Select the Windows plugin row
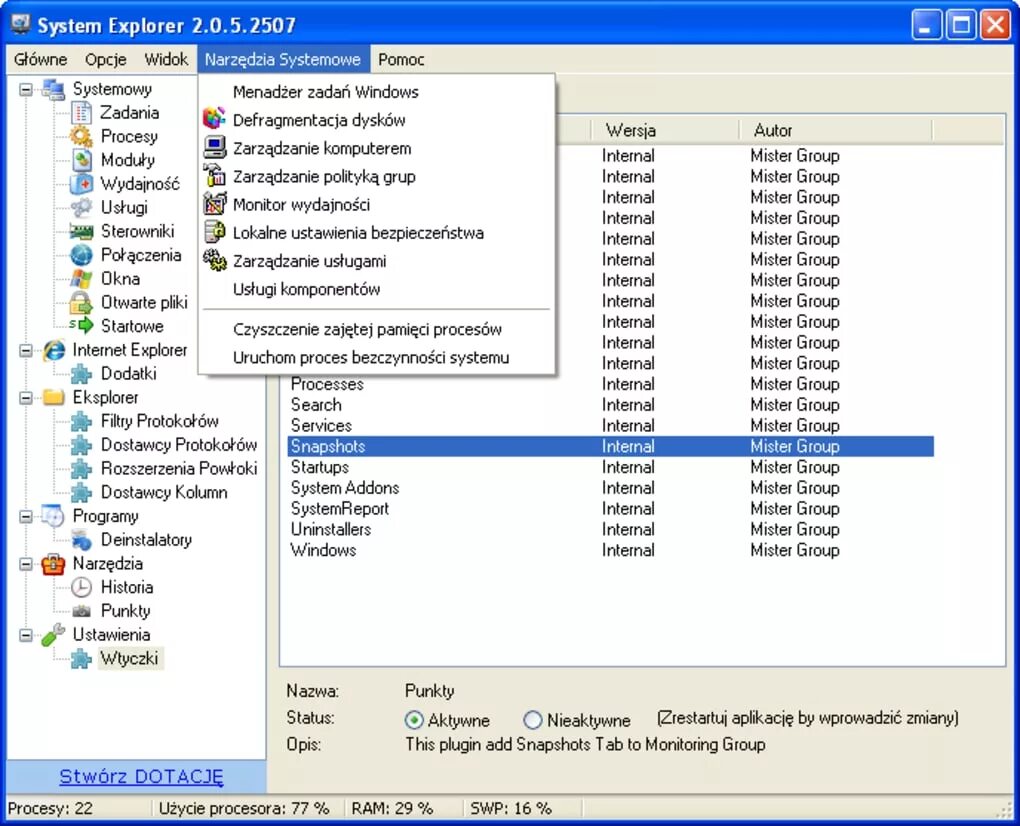The width and height of the screenshot is (1020, 826). [x=610, y=550]
